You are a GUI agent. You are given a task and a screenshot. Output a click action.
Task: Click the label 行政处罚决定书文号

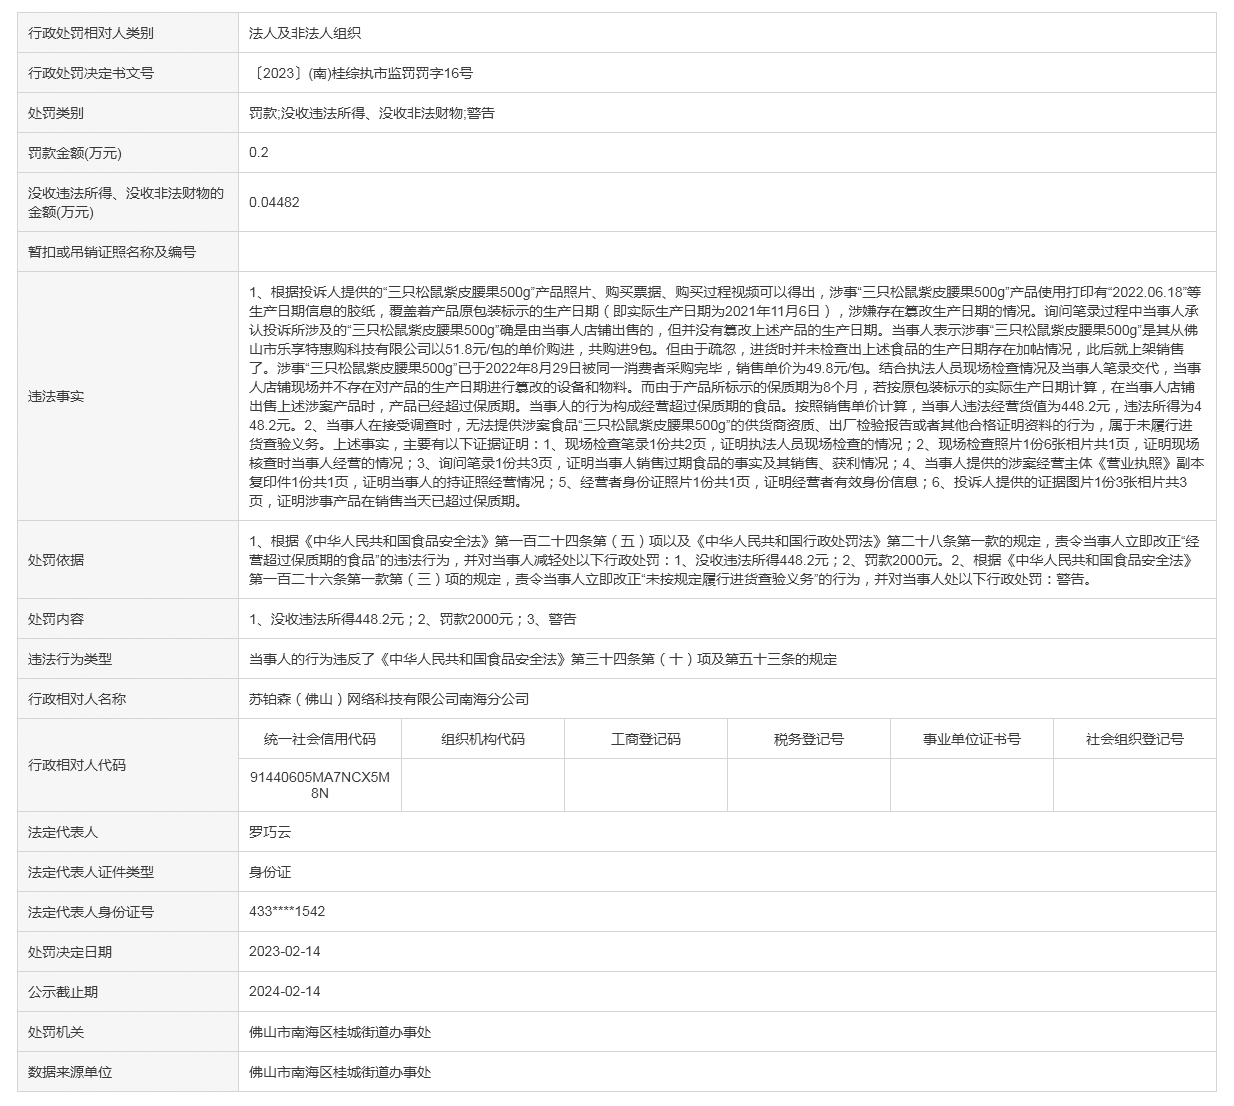(x=91, y=73)
